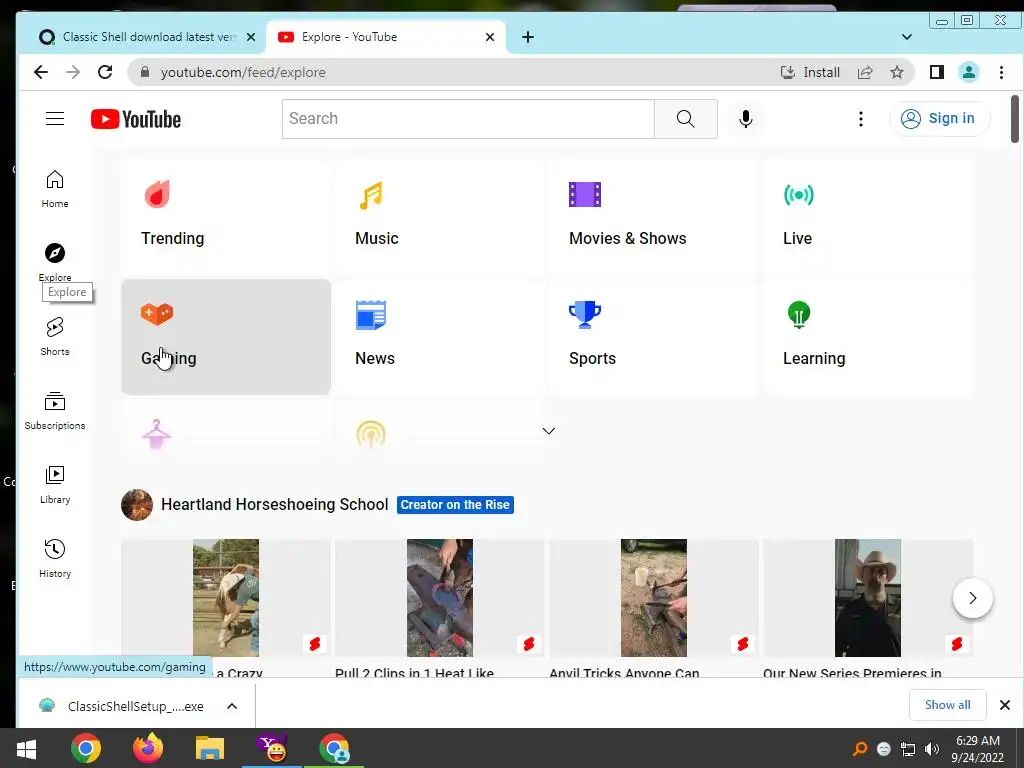Open the Our New Series Premieres thumbnail
The width and height of the screenshot is (1024, 768).
868,598
